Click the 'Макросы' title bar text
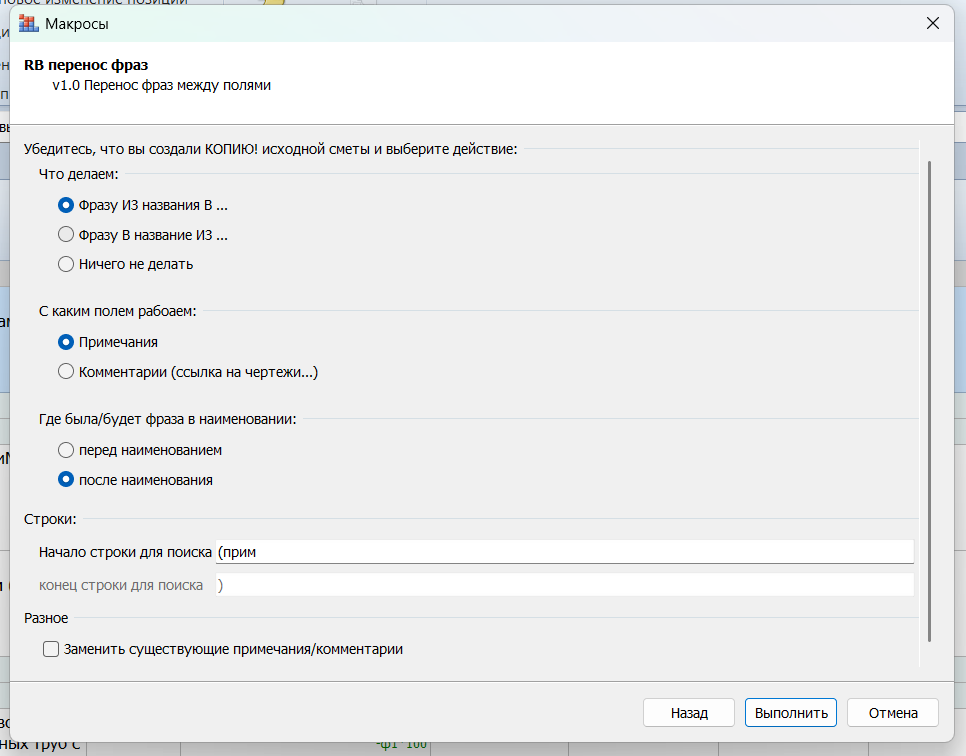966x756 pixels. [77, 23]
